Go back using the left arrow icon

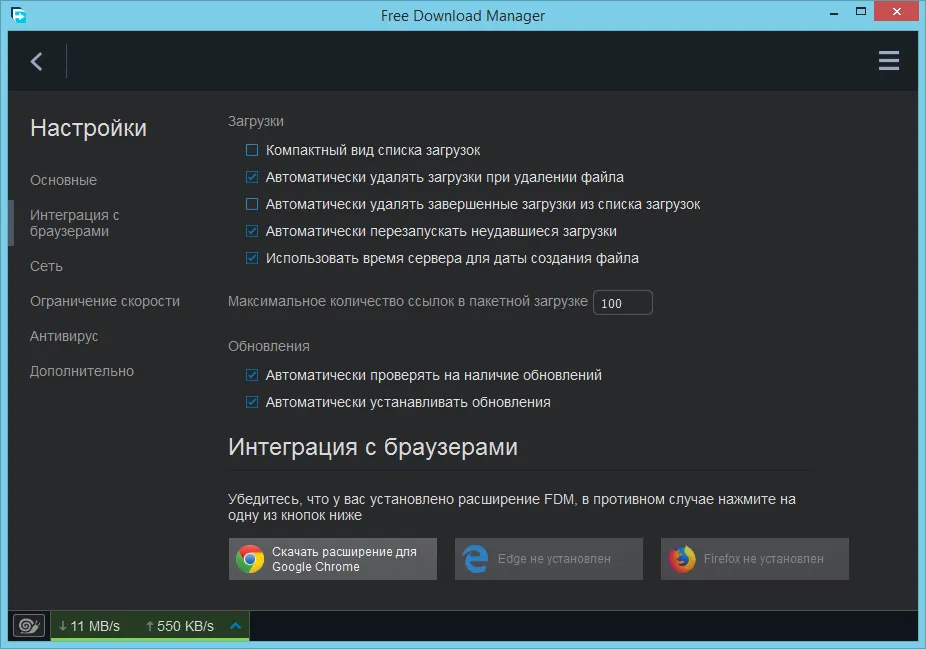click(37, 61)
